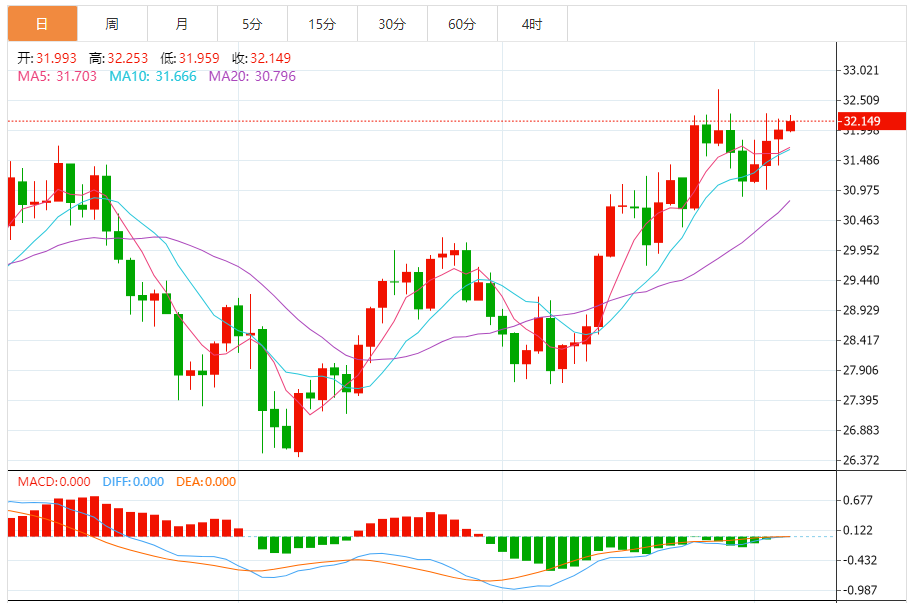The width and height of the screenshot is (913, 603).
Task: Click the 27.395 price axis label
Action: click(x=861, y=400)
